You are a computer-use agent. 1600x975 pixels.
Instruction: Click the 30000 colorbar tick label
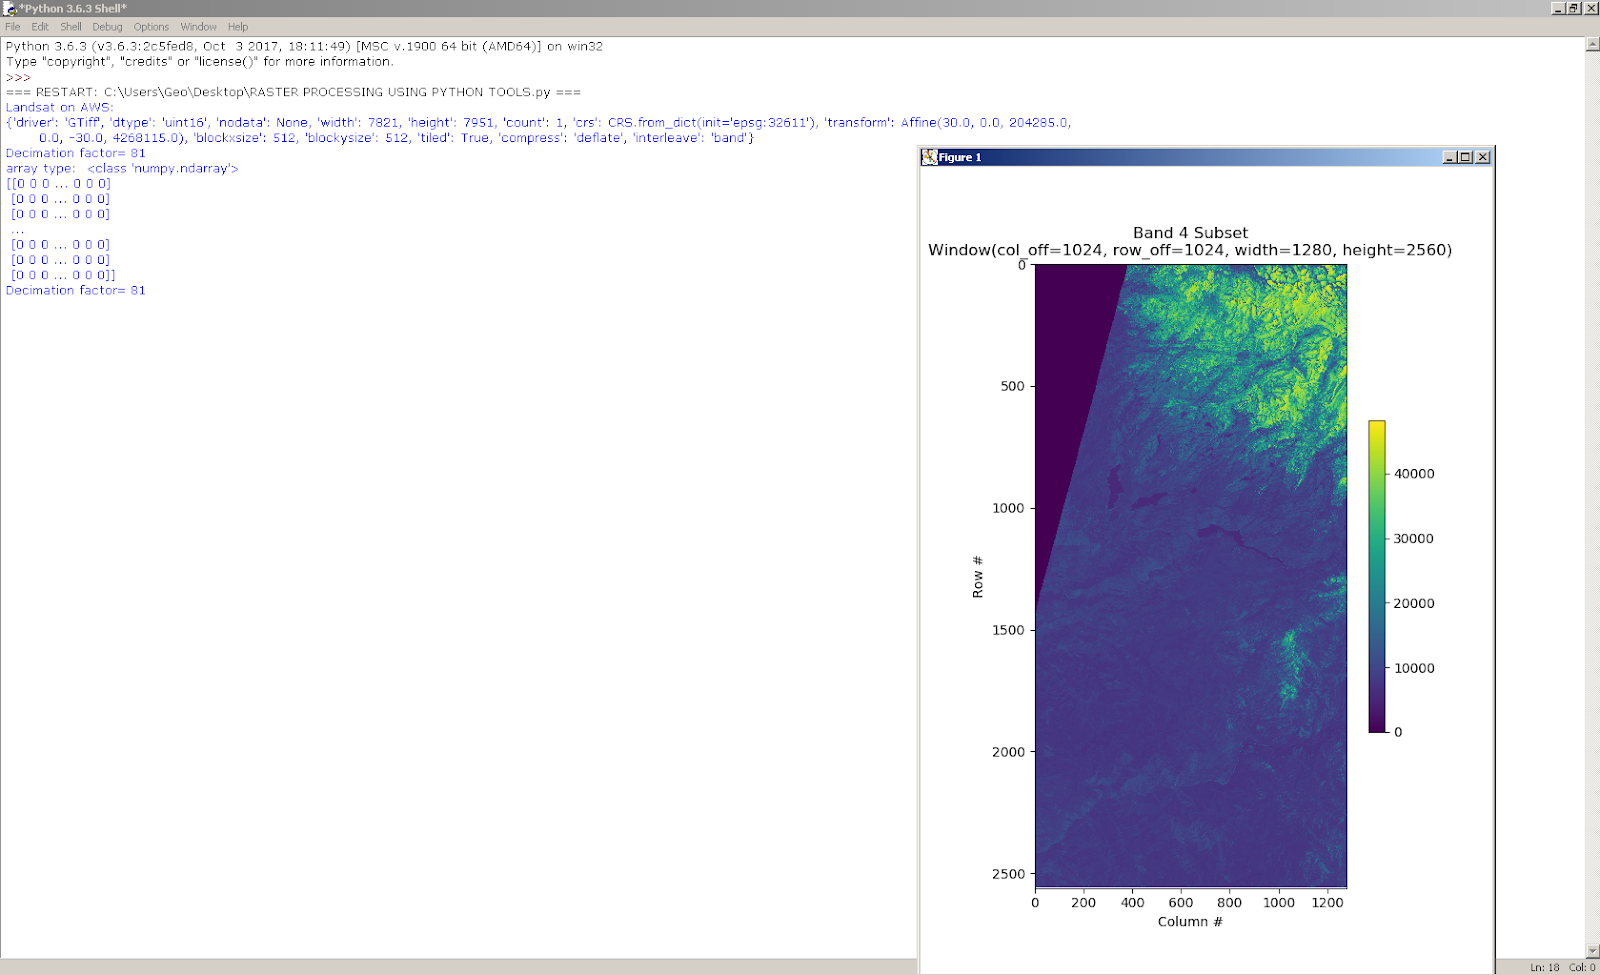click(x=1414, y=539)
